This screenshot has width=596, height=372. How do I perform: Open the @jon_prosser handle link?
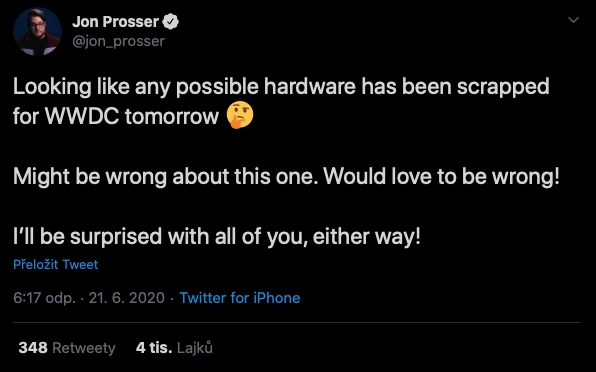pos(119,41)
